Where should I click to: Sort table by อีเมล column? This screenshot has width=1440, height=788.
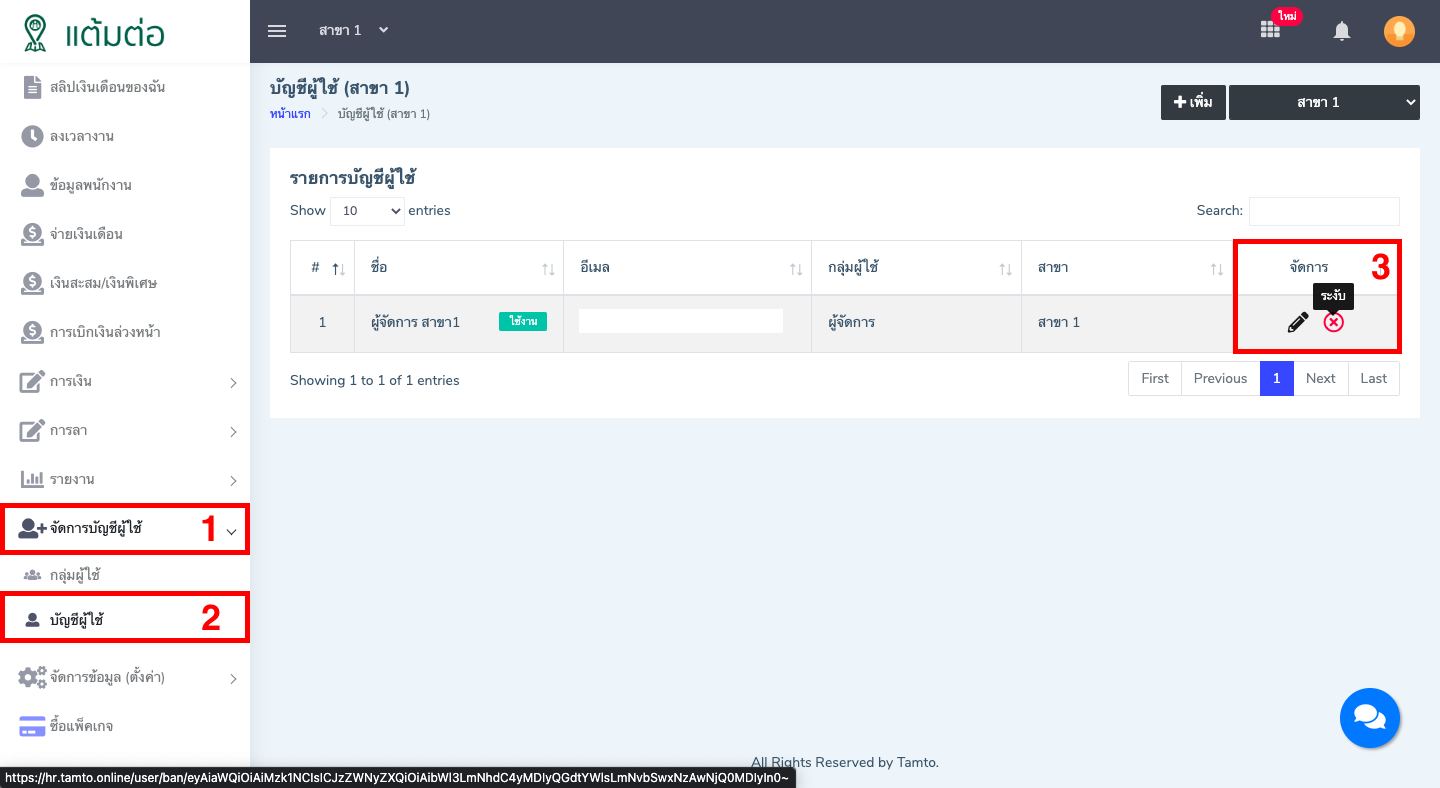click(686, 268)
